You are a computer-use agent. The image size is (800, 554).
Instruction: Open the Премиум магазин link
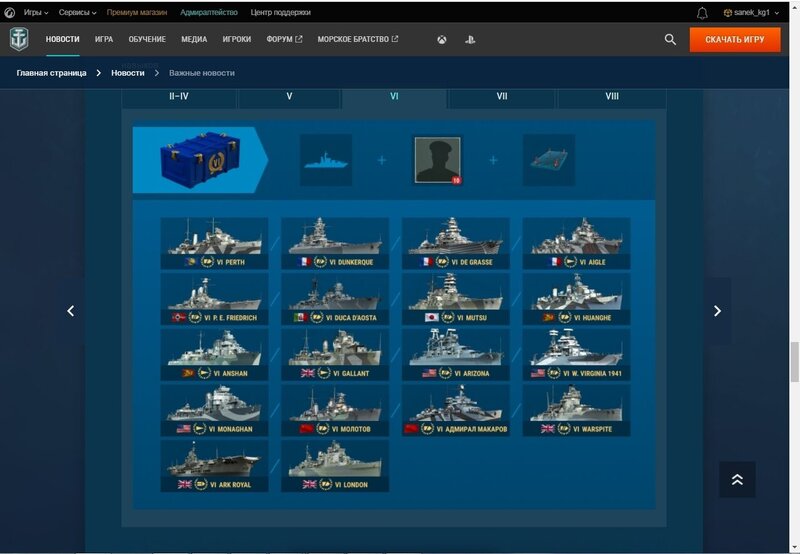coord(137,12)
